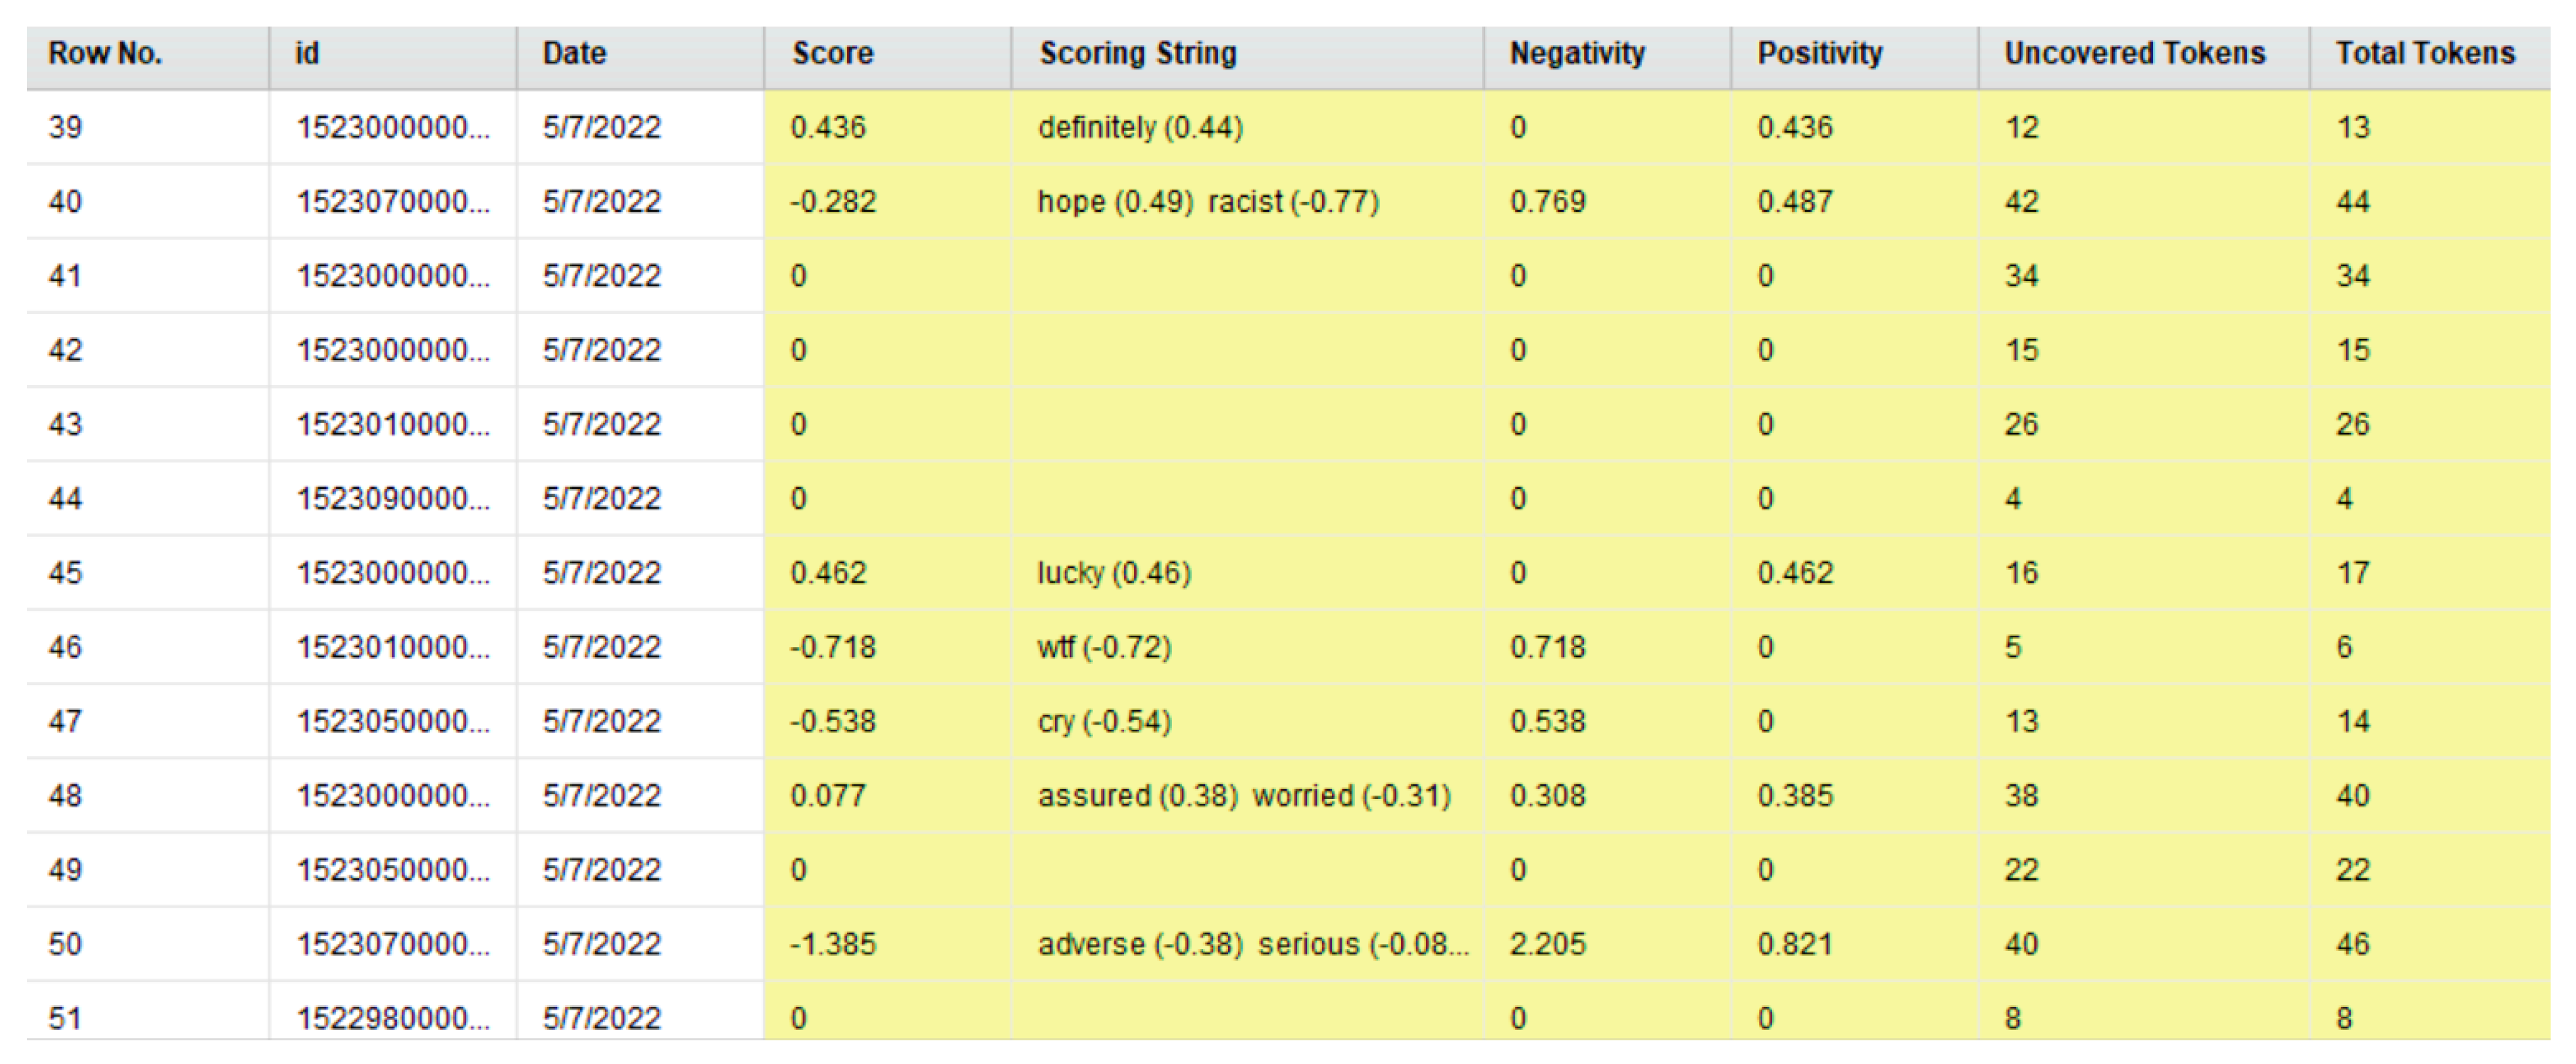Sort table by Score column header
This screenshot has width=2576, height=1064.
click(x=832, y=53)
